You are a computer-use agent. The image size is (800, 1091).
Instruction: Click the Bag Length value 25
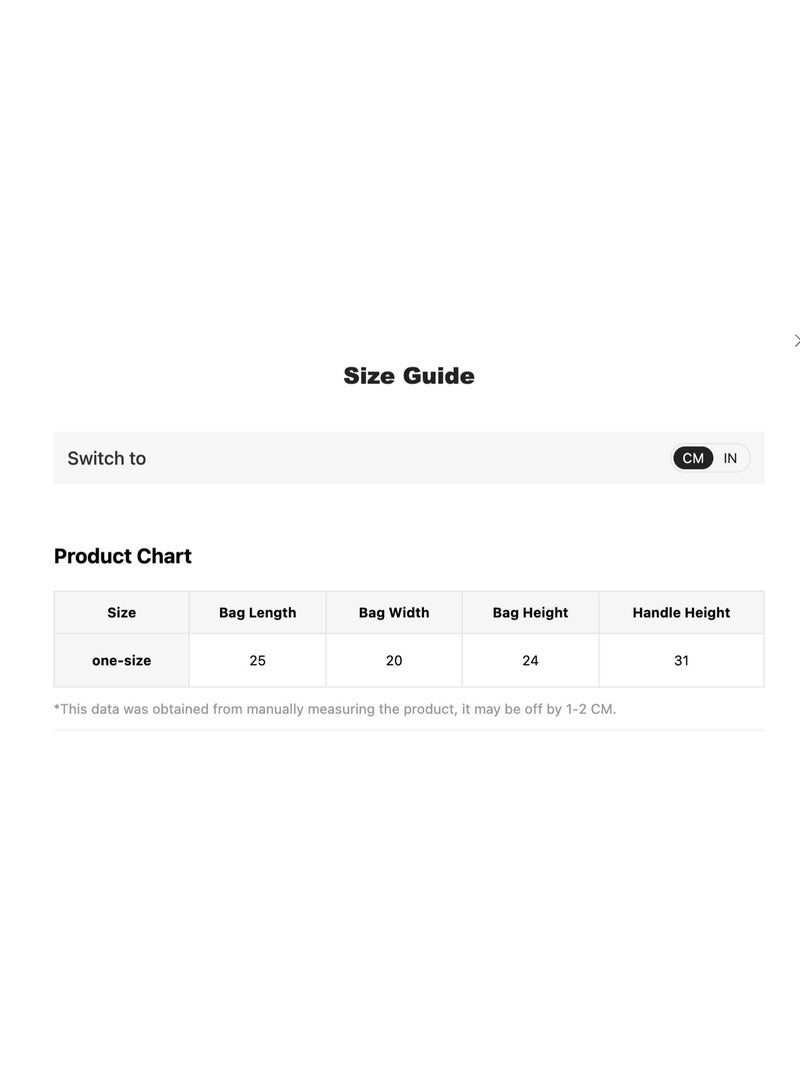(257, 660)
